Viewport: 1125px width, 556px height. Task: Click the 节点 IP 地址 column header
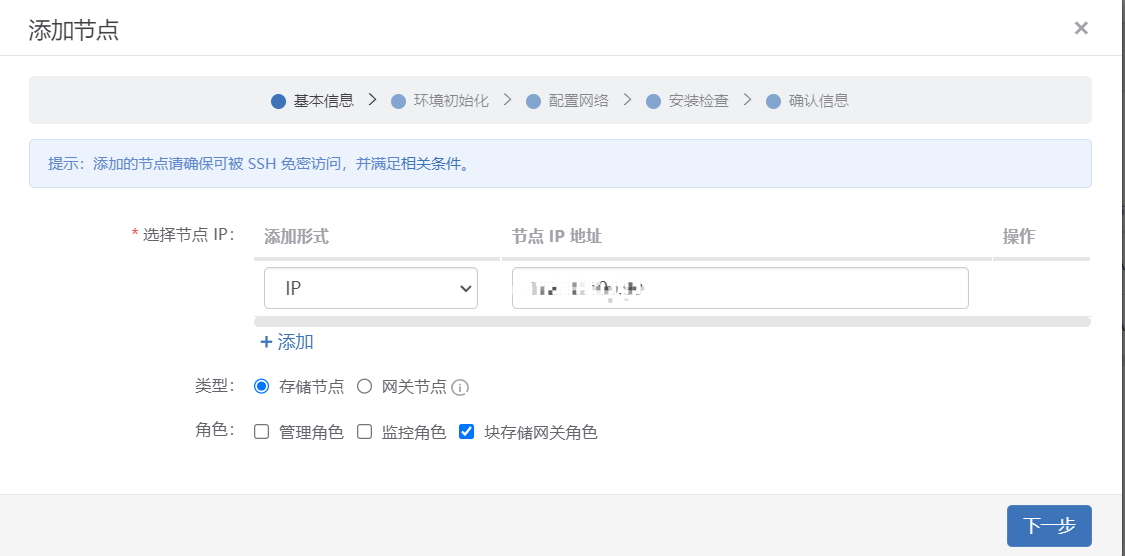coord(557,236)
